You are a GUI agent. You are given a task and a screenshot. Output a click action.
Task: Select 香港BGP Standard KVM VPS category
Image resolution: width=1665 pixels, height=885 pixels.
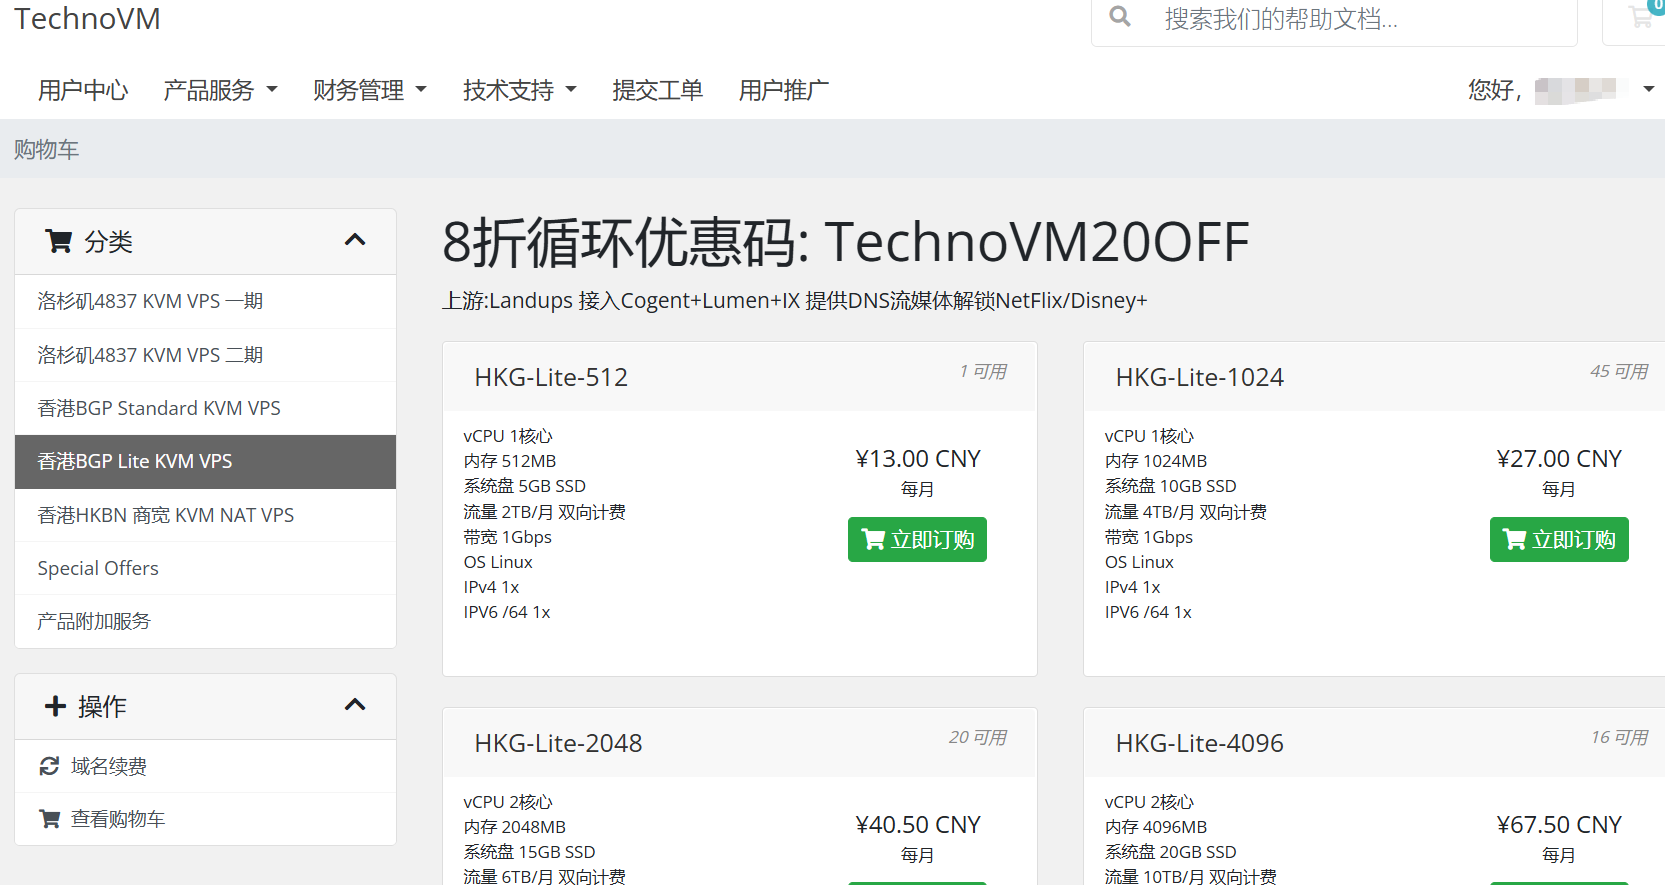pos(159,408)
